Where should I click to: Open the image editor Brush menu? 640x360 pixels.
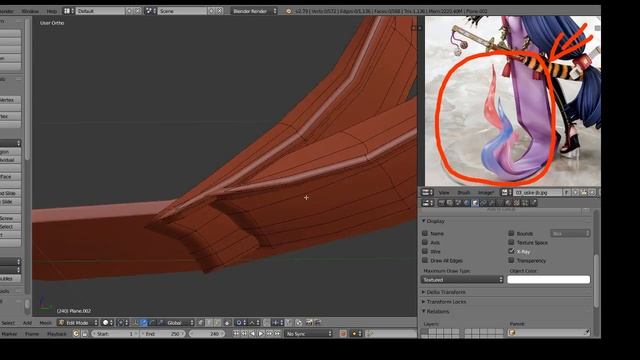(x=463, y=192)
